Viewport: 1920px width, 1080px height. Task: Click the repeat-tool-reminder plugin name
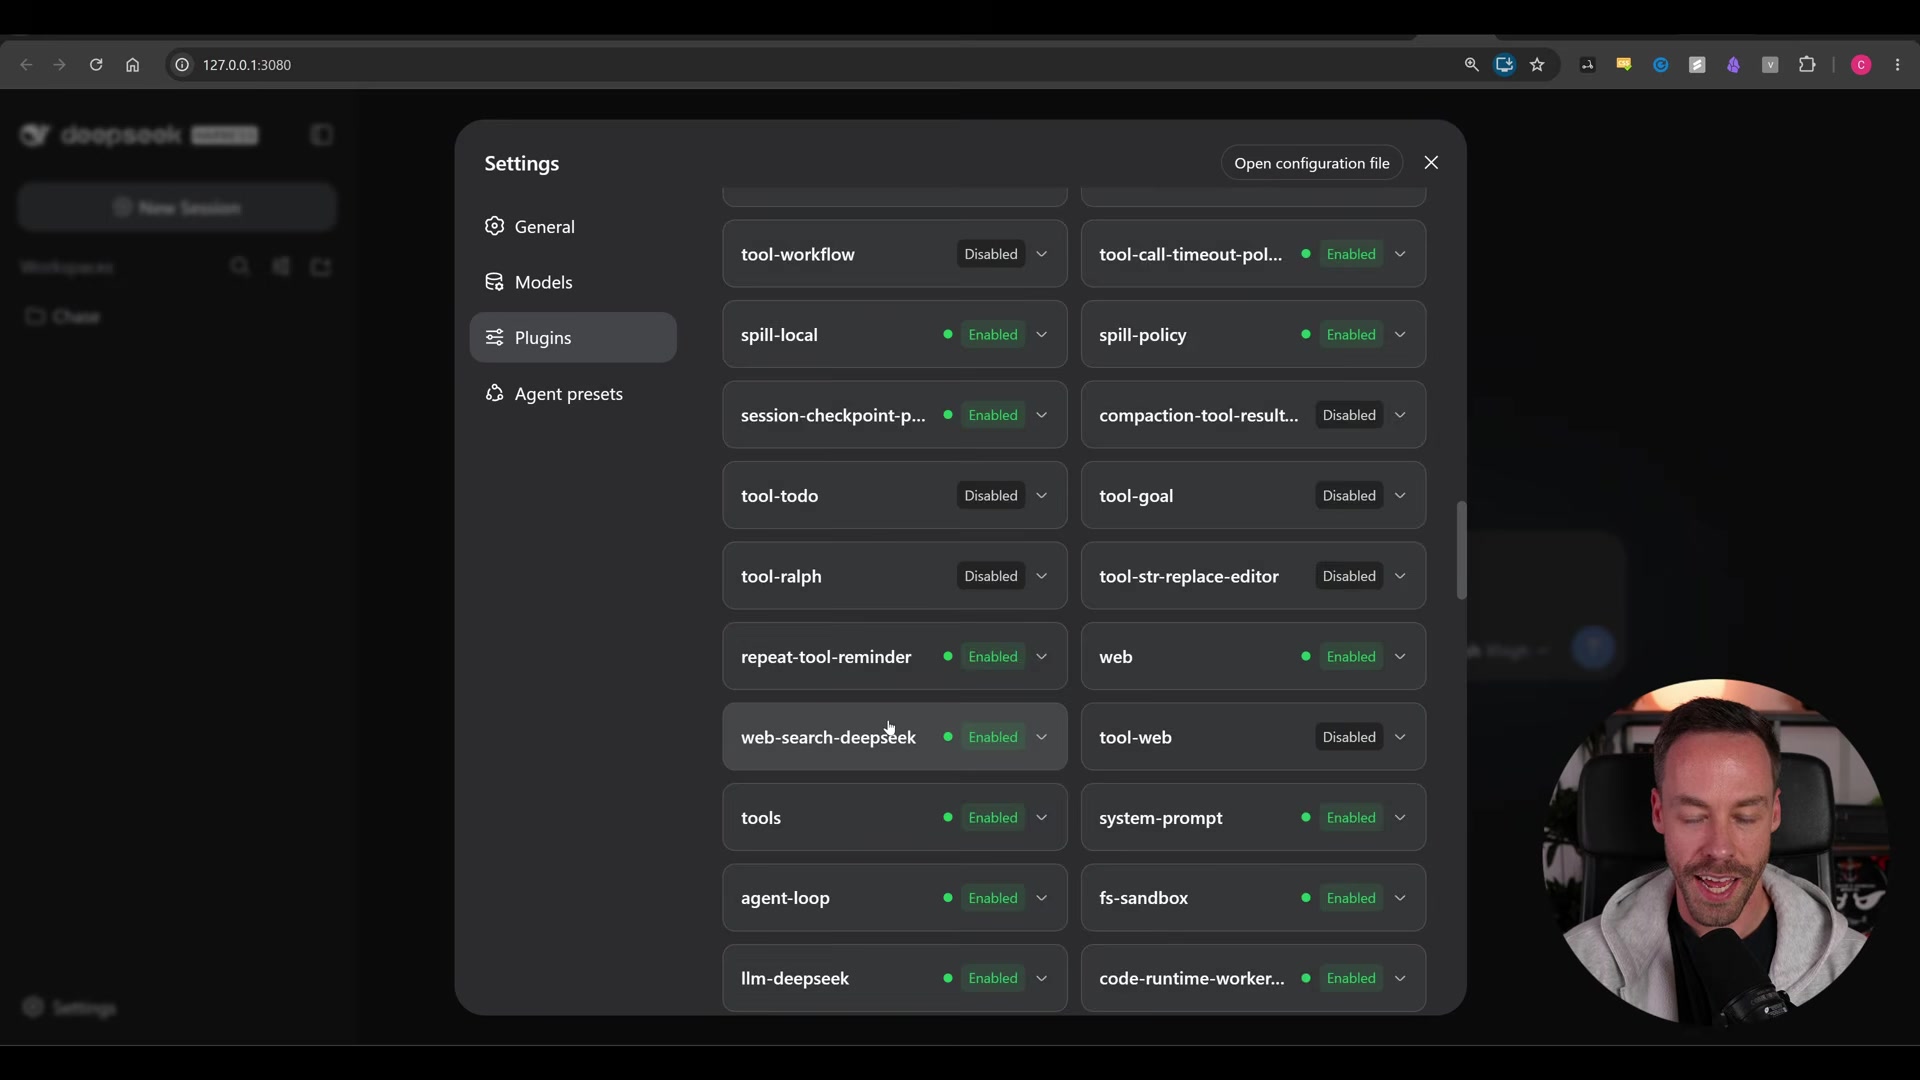point(826,657)
